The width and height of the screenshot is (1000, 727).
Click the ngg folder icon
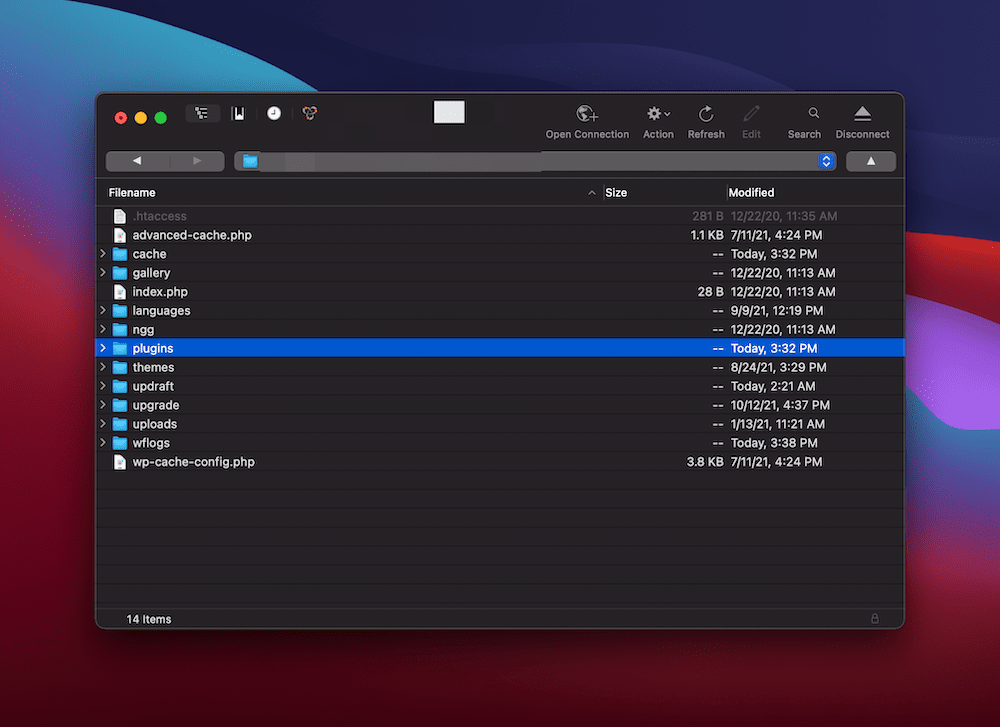(x=119, y=330)
